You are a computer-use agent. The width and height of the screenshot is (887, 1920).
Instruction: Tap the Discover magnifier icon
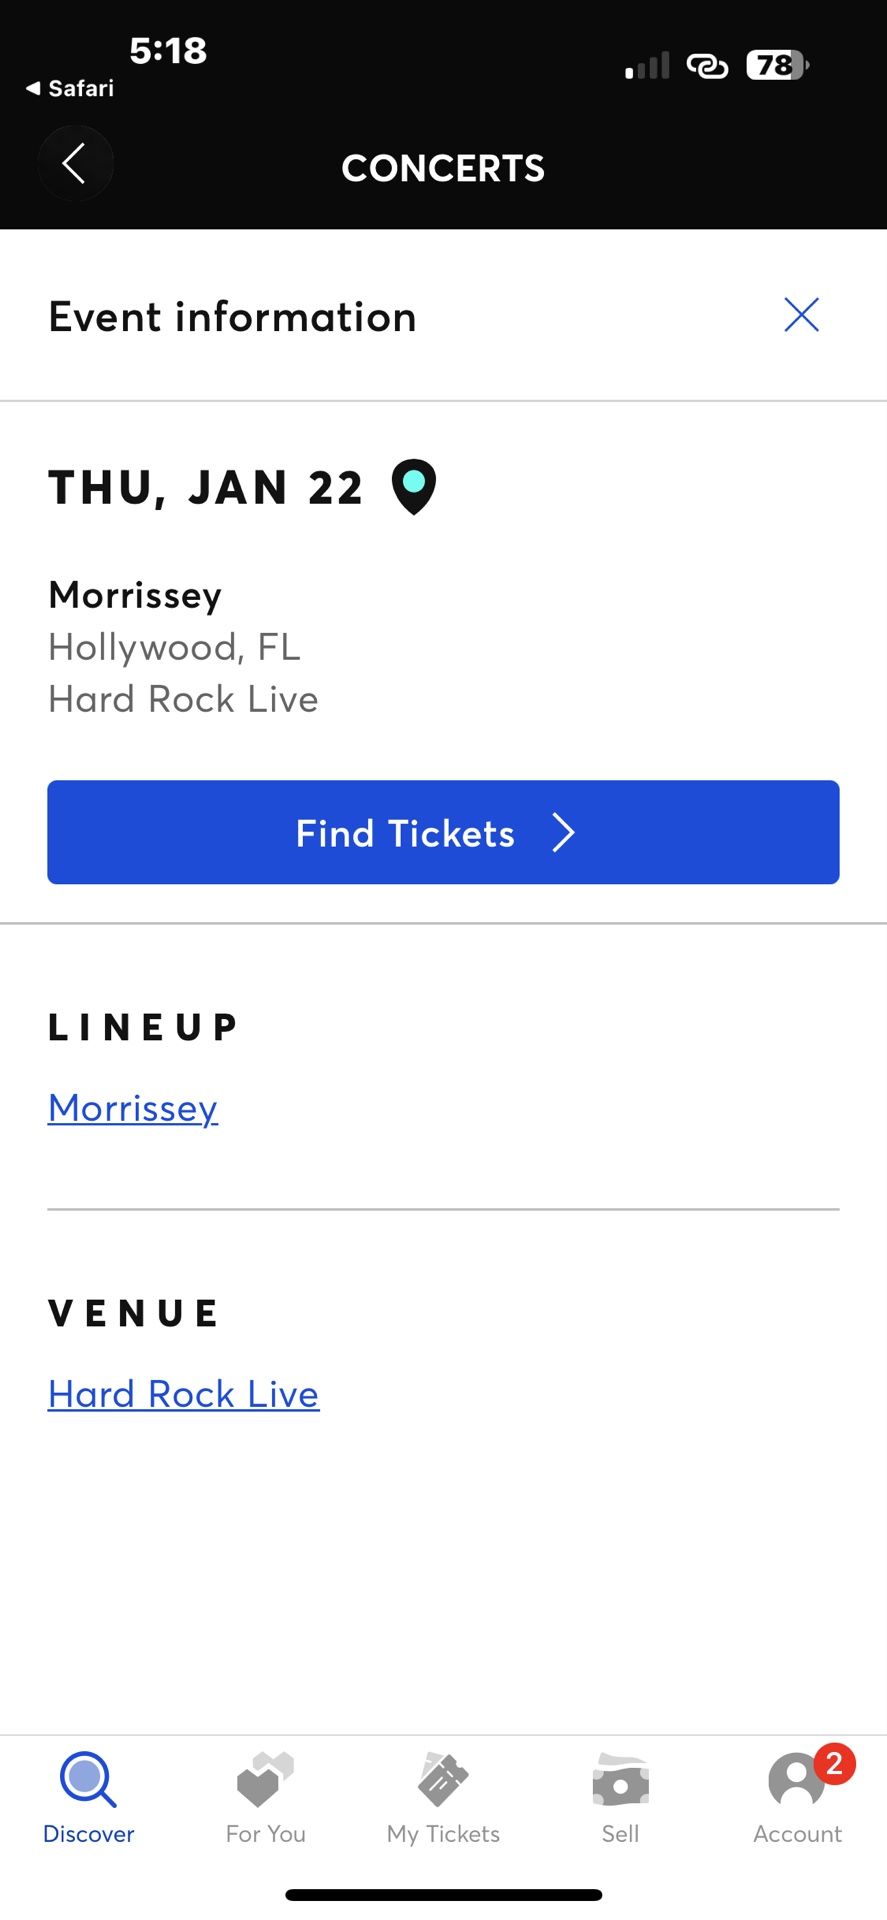coord(88,1780)
